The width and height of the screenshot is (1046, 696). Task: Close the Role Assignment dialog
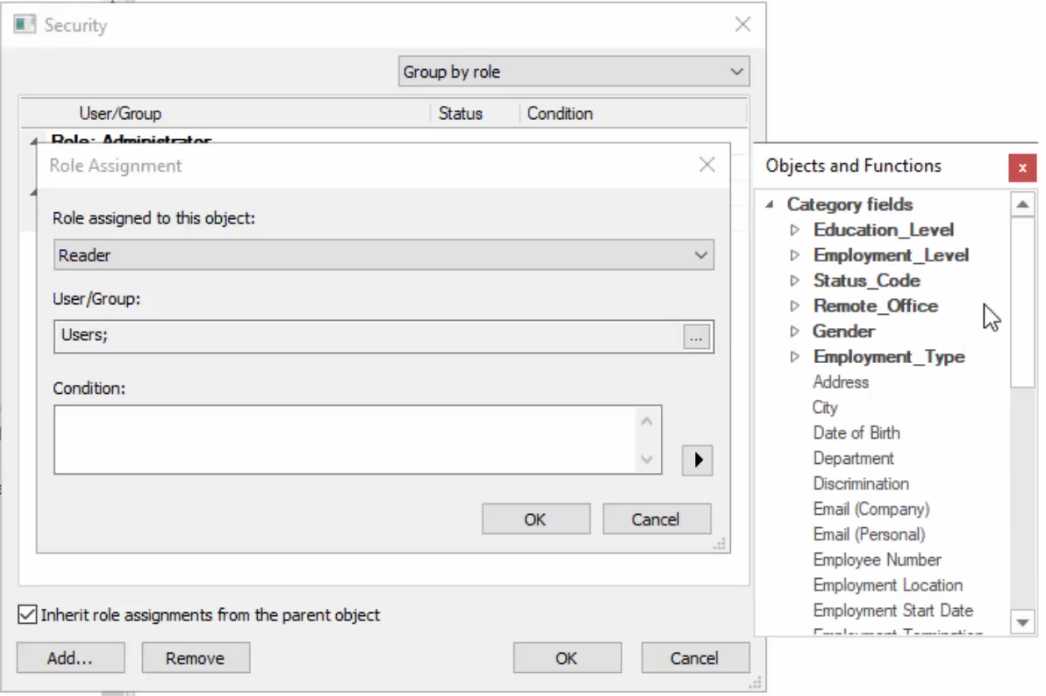[x=707, y=165]
